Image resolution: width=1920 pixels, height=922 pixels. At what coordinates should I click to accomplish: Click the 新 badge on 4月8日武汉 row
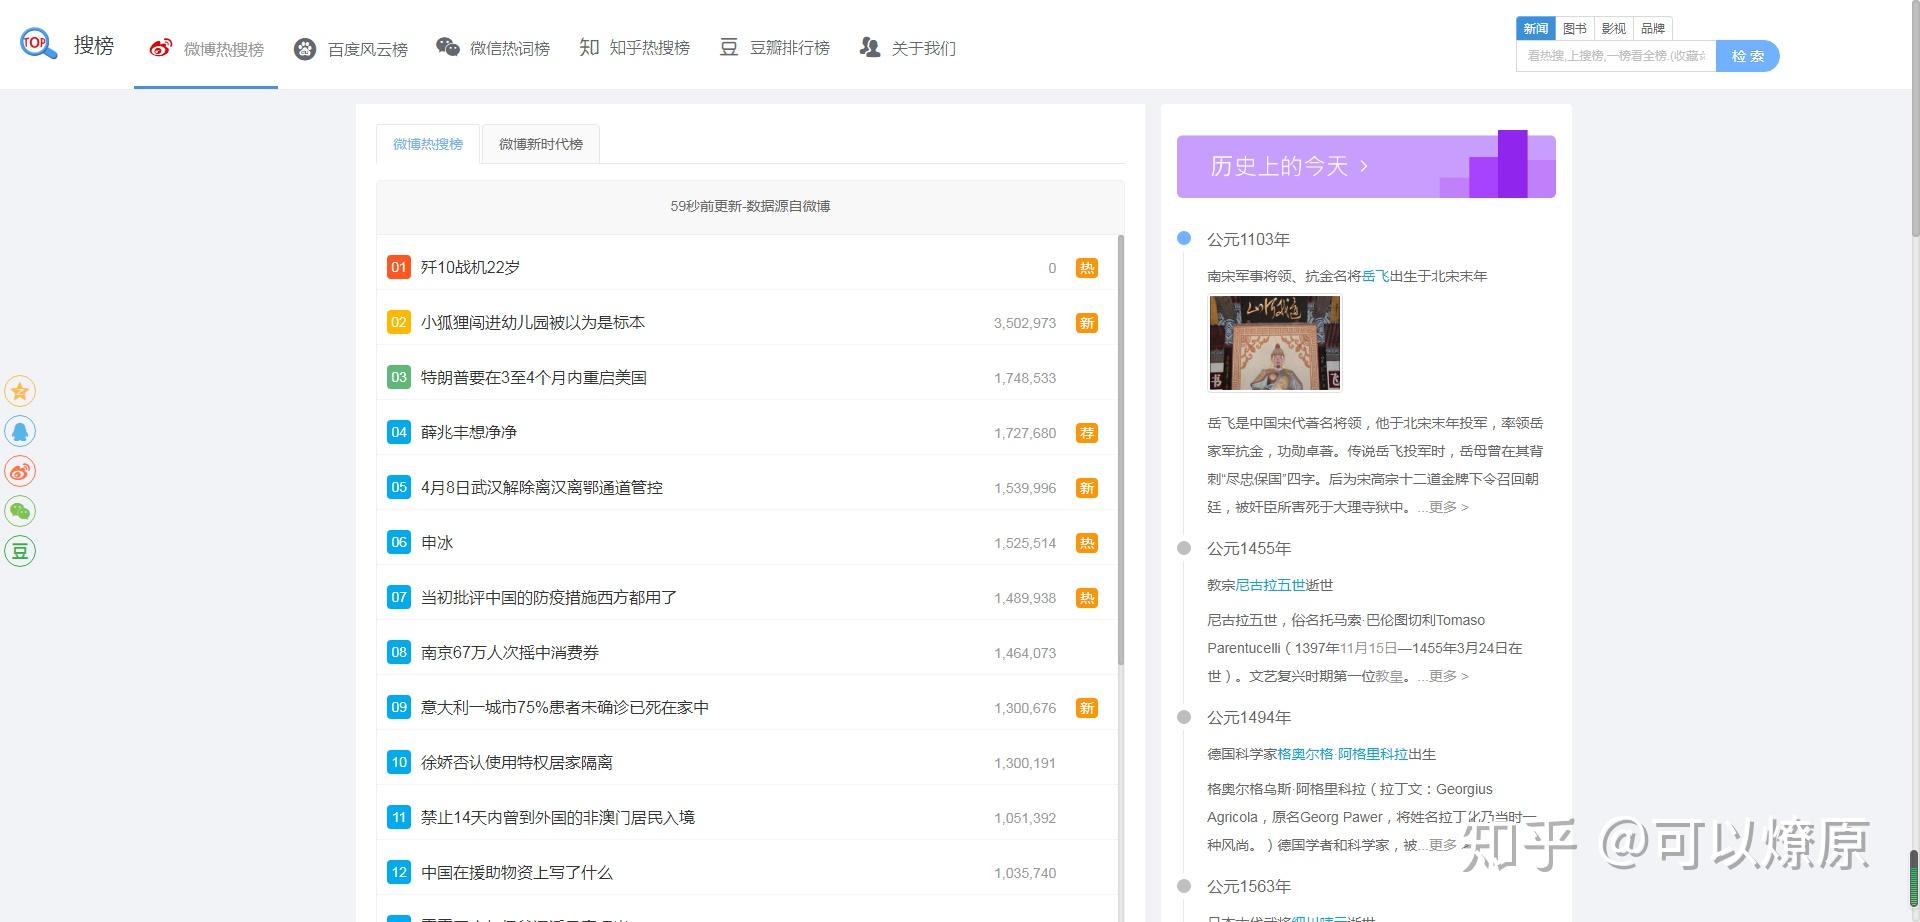coord(1086,488)
